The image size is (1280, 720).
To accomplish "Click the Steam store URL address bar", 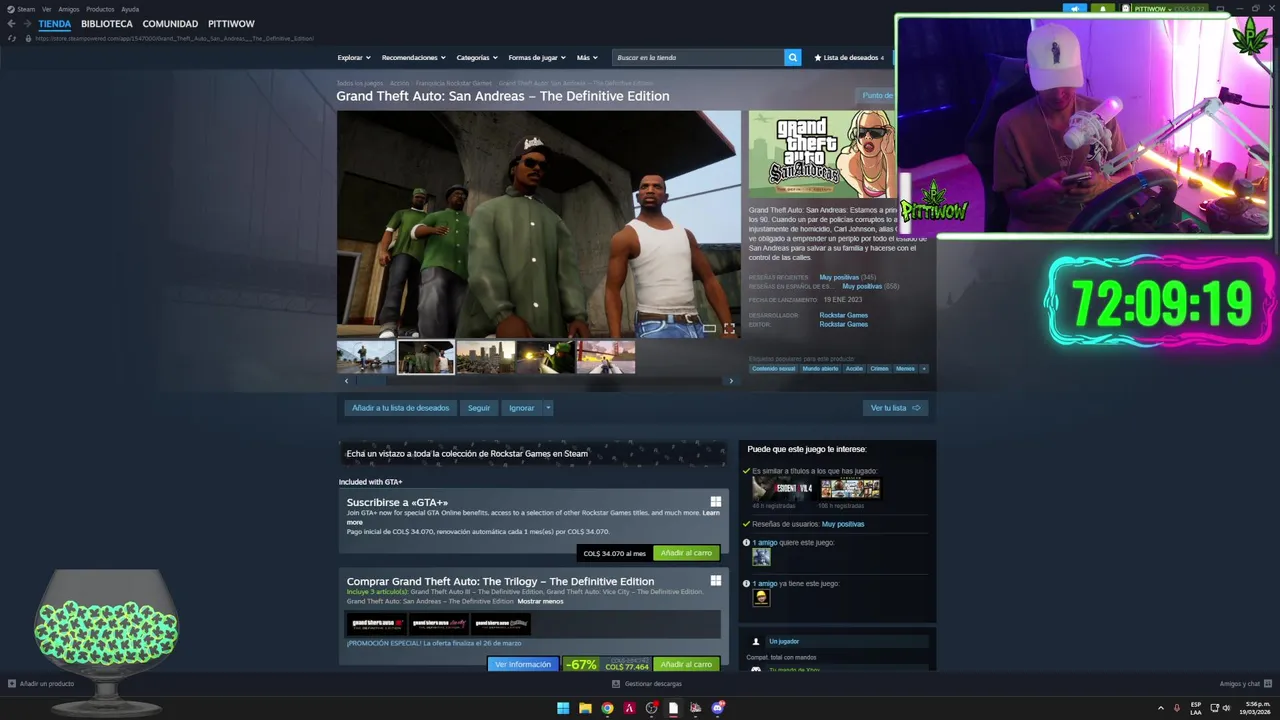I will (175, 38).
